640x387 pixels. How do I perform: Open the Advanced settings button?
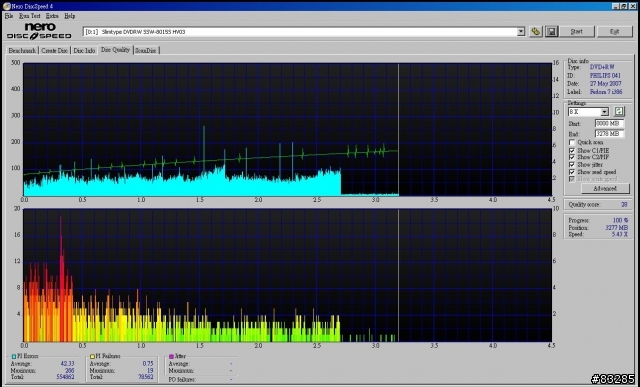tap(605, 189)
